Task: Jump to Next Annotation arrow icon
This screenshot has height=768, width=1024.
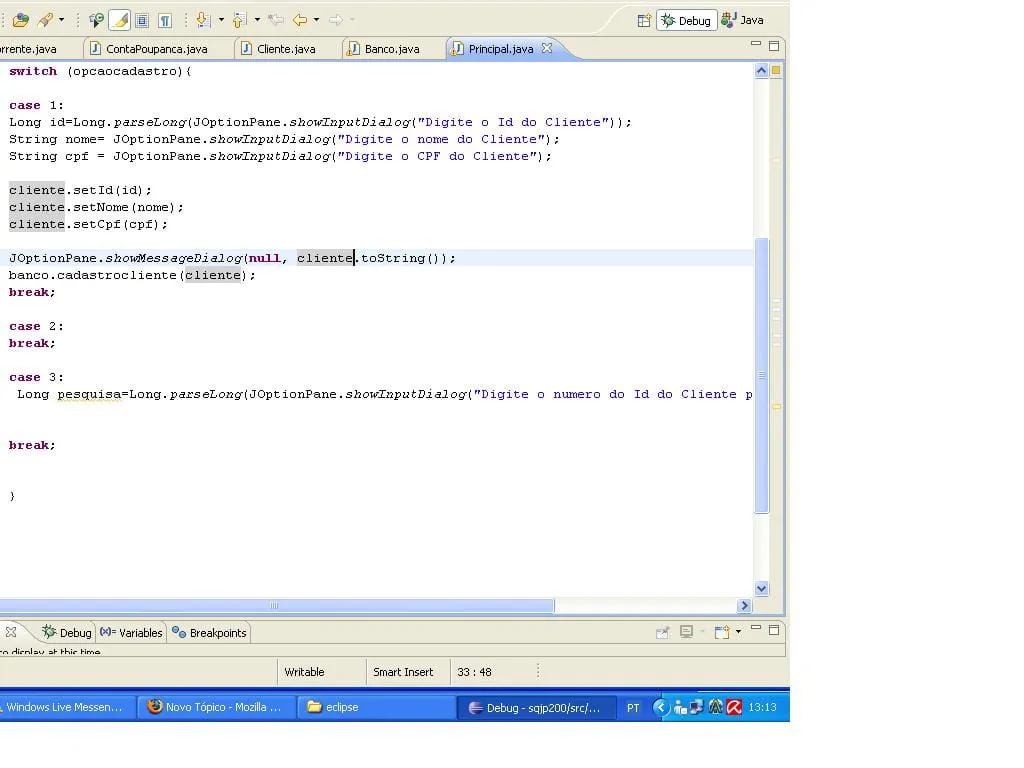Action: [202, 20]
